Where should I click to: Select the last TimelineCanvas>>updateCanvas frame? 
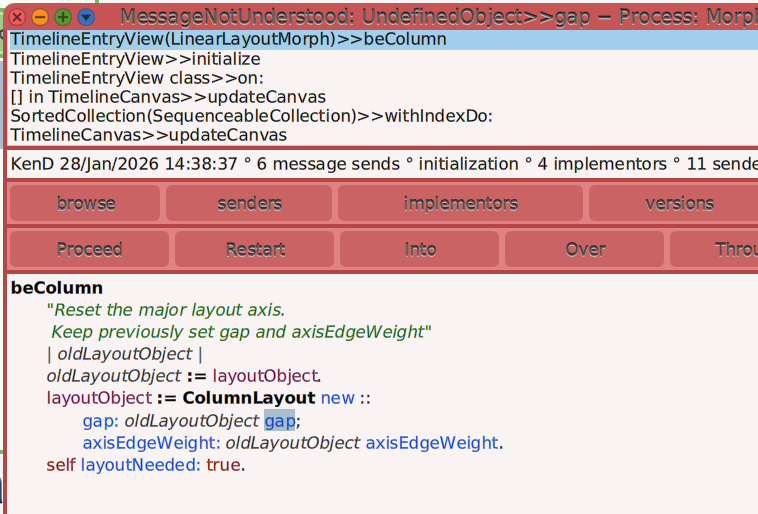pyautogui.click(x=148, y=135)
